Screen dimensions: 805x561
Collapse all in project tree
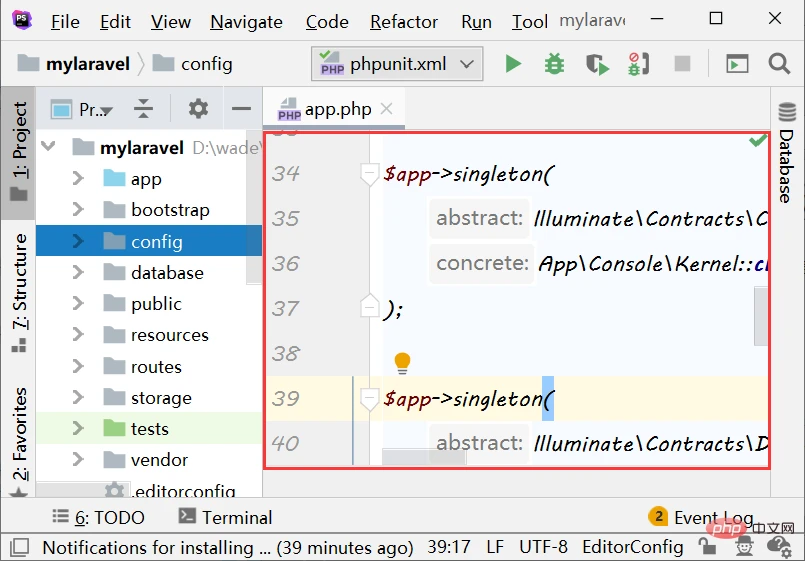144,109
